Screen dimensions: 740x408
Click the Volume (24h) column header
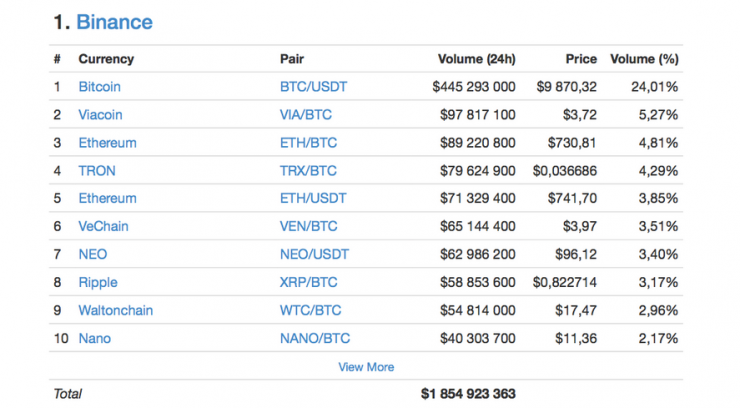click(x=477, y=59)
